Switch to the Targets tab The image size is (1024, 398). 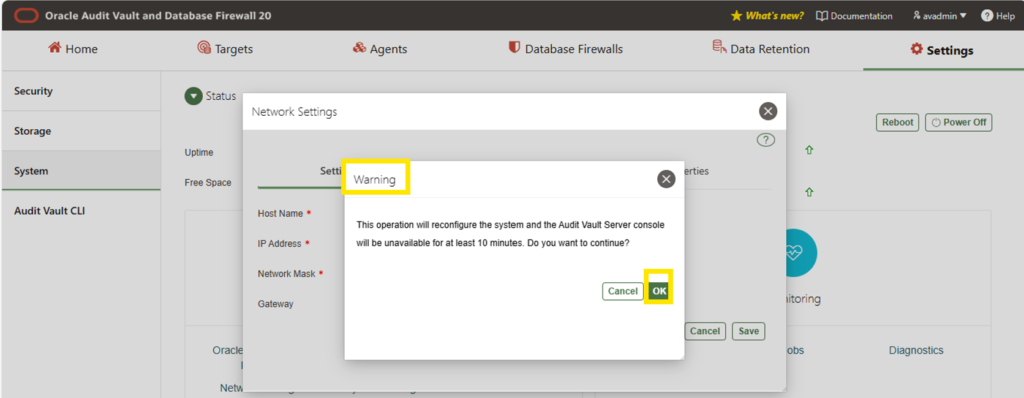pyautogui.click(x=225, y=49)
